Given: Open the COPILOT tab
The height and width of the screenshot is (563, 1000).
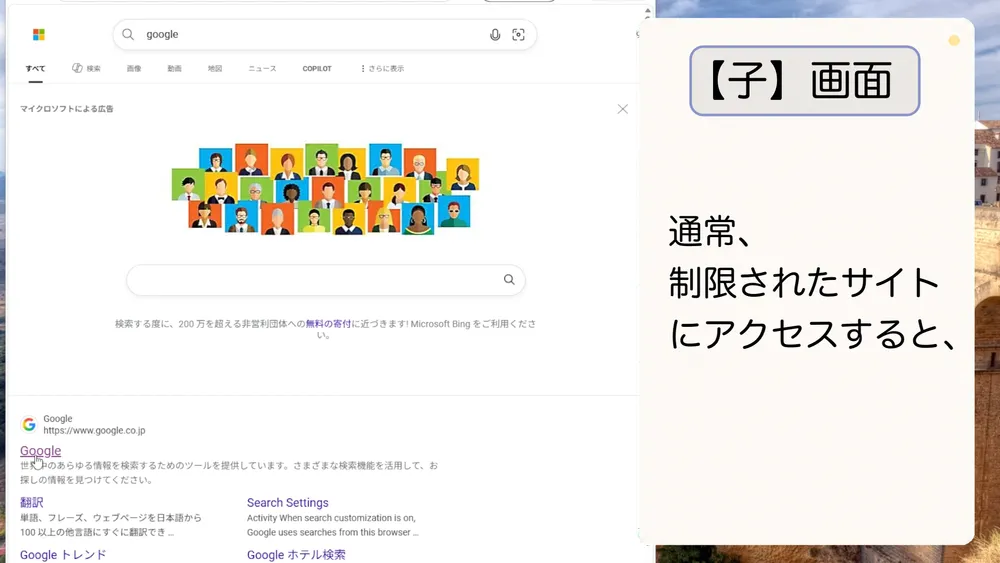Looking at the screenshot, I should pyautogui.click(x=317, y=68).
